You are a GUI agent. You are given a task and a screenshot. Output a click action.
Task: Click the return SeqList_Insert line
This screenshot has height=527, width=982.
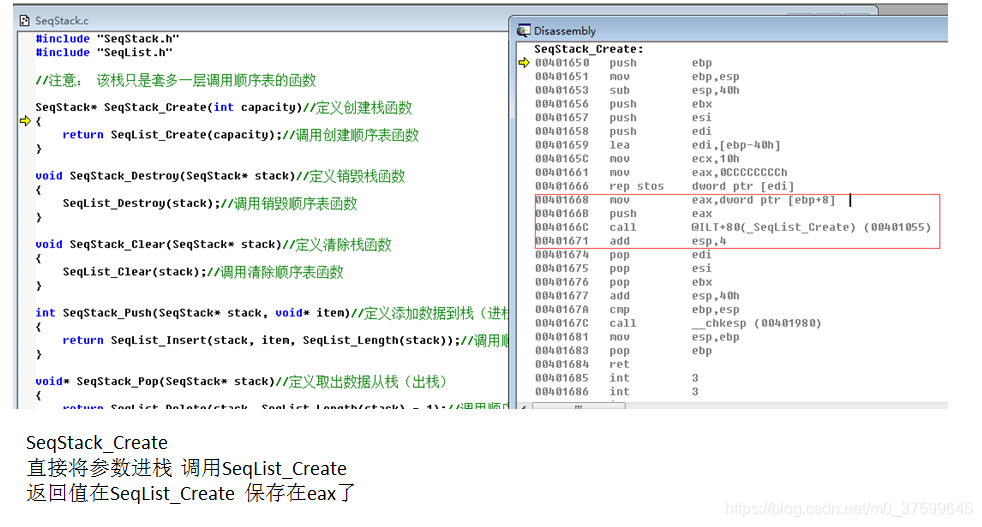tap(286, 340)
